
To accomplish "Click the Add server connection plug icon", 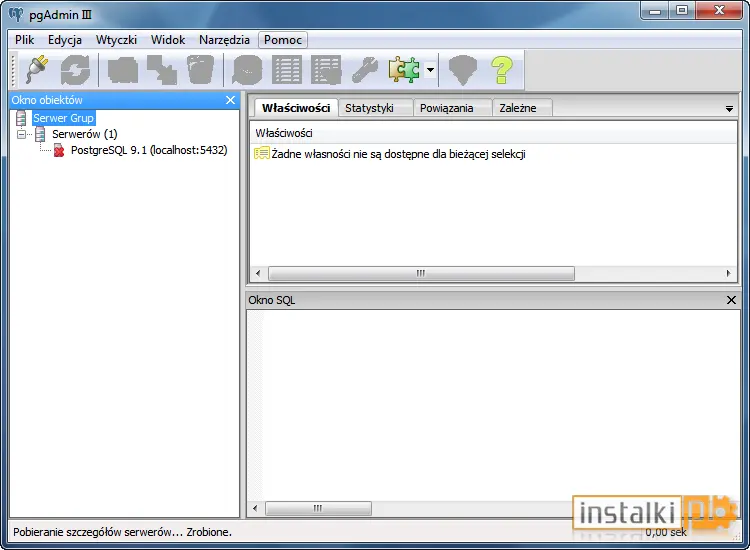I will 37,70.
